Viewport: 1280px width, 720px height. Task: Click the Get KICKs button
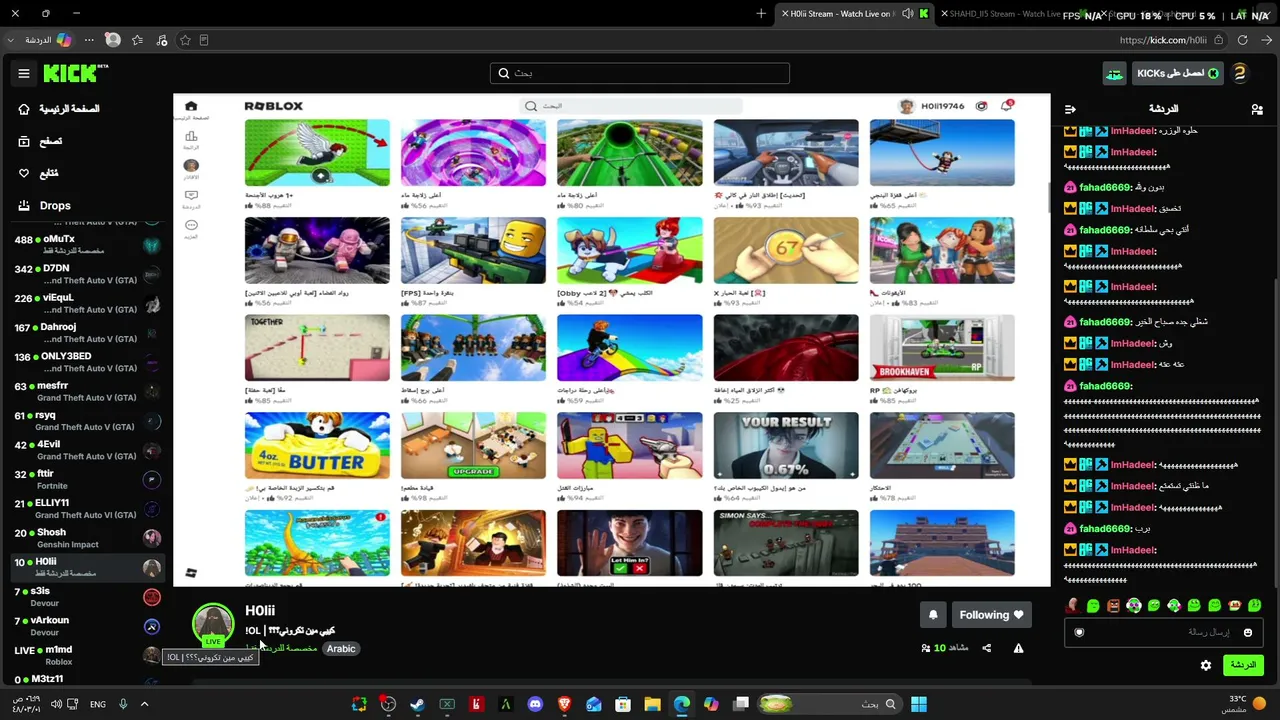click(x=1177, y=73)
